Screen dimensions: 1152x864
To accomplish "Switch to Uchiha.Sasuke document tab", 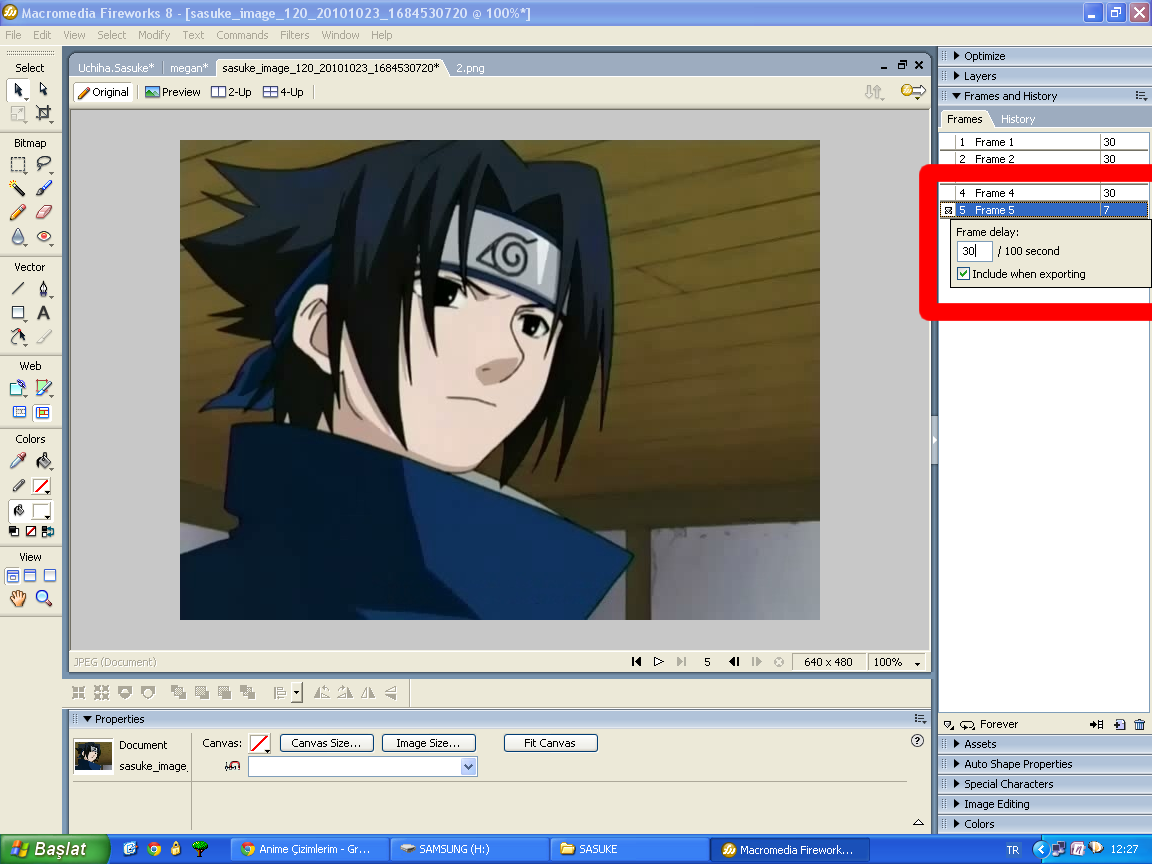I will (x=116, y=68).
